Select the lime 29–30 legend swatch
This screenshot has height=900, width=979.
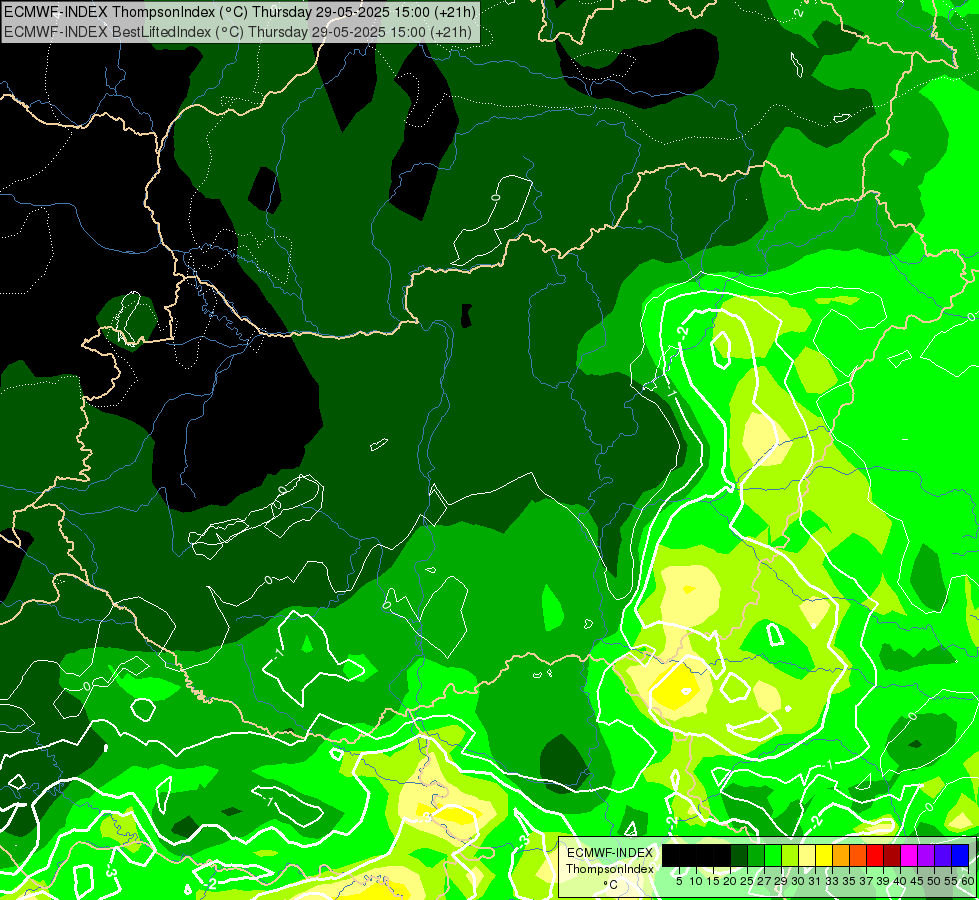point(790,855)
